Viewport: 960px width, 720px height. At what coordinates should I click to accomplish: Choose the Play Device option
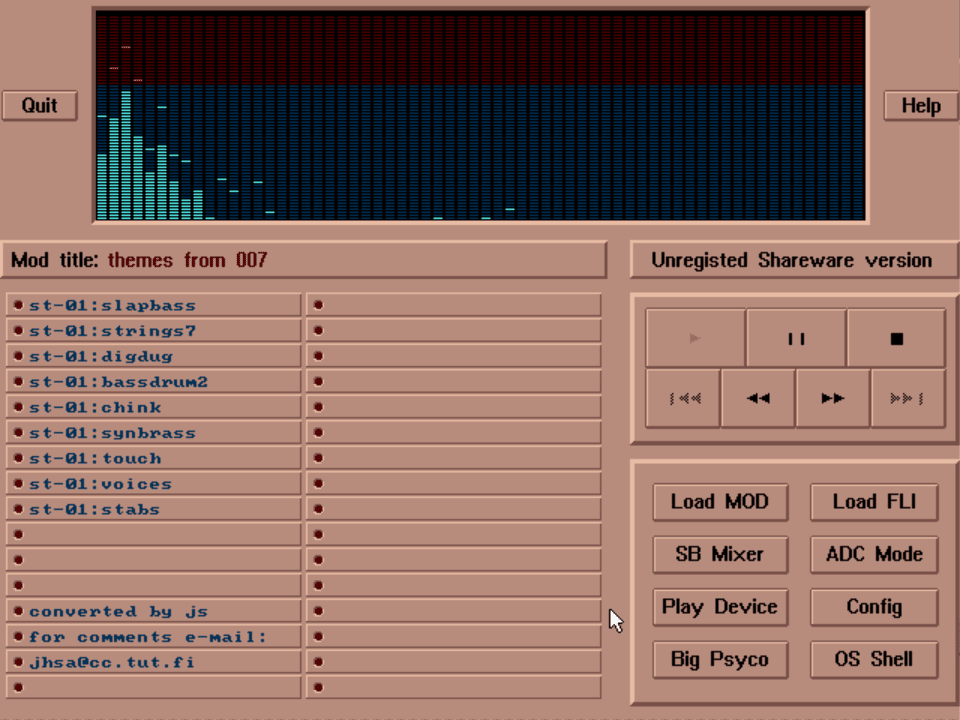pyautogui.click(x=720, y=607)
